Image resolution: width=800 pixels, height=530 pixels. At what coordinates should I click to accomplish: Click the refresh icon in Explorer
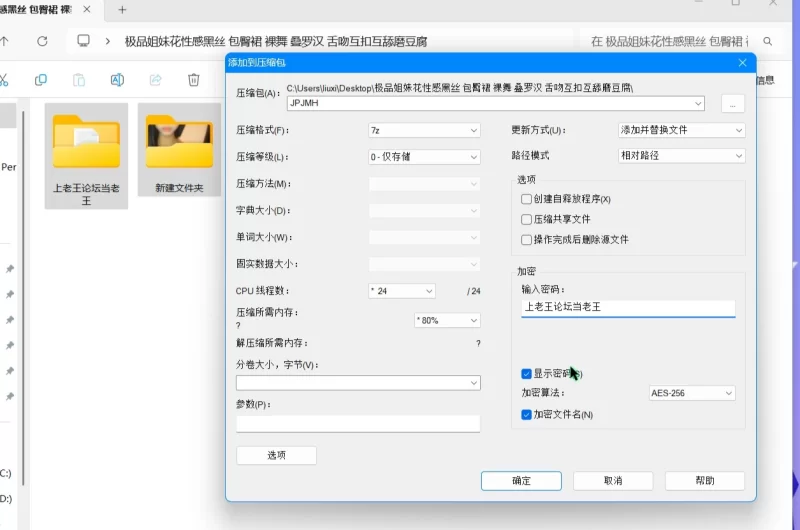42,41
